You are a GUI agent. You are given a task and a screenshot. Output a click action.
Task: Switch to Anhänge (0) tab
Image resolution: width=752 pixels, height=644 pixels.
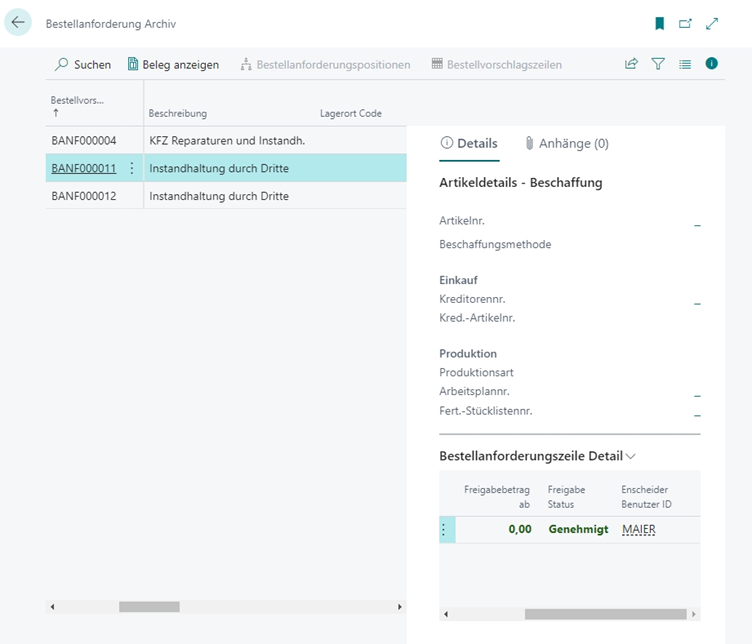tap(566, 143)
